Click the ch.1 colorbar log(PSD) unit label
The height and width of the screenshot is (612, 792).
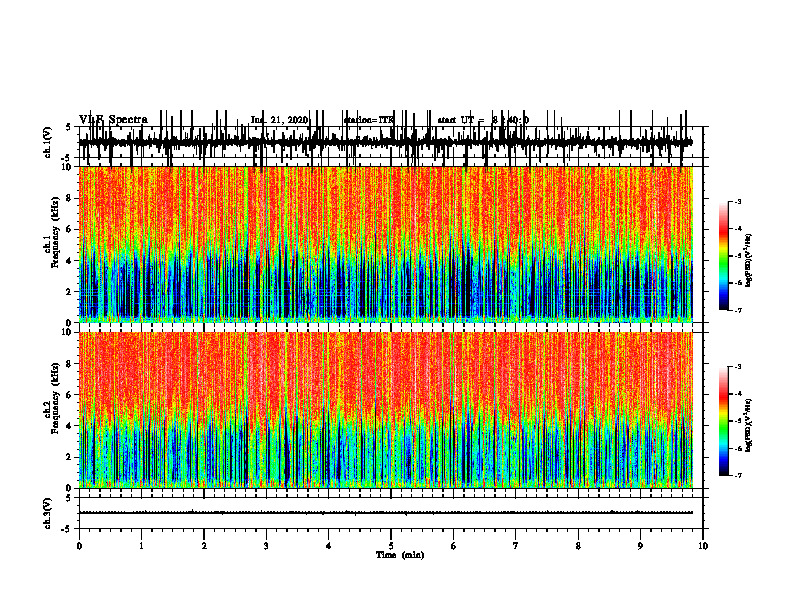click(749, 260)
